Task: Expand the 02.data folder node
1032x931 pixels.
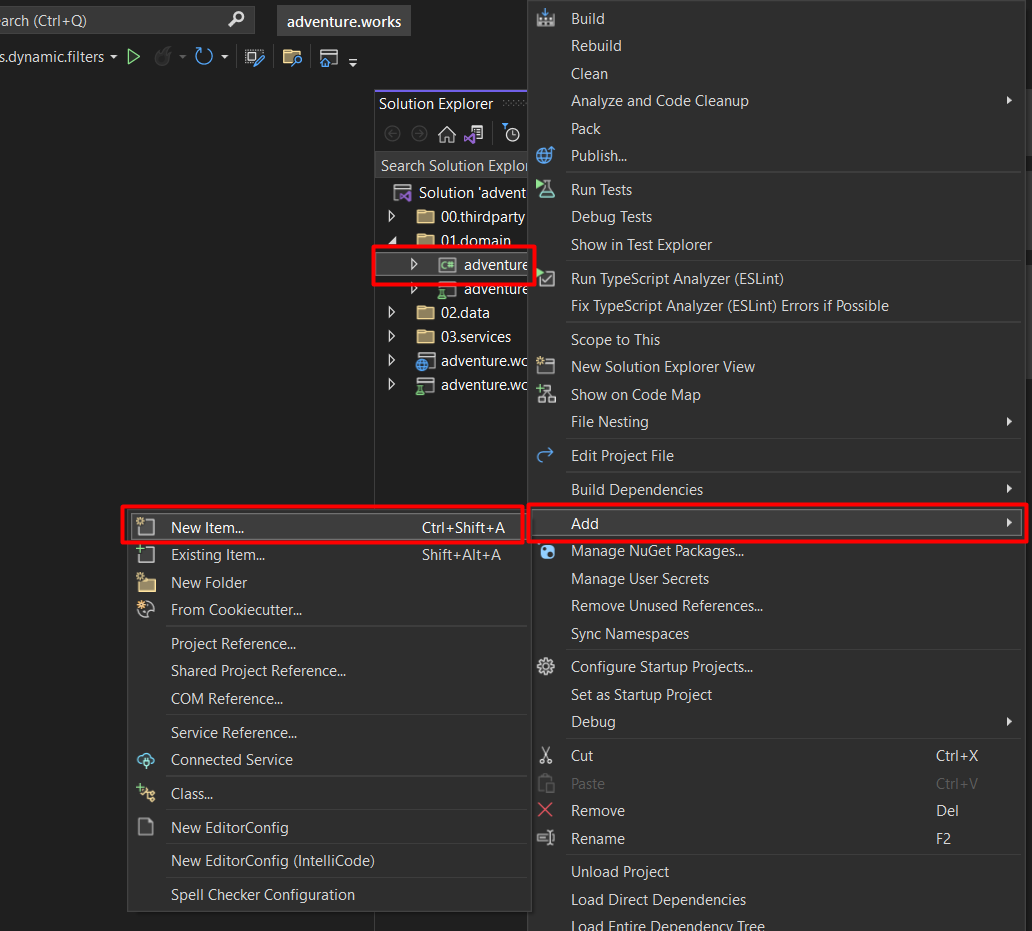Action: pyautogui.click(x=392, y=312)
